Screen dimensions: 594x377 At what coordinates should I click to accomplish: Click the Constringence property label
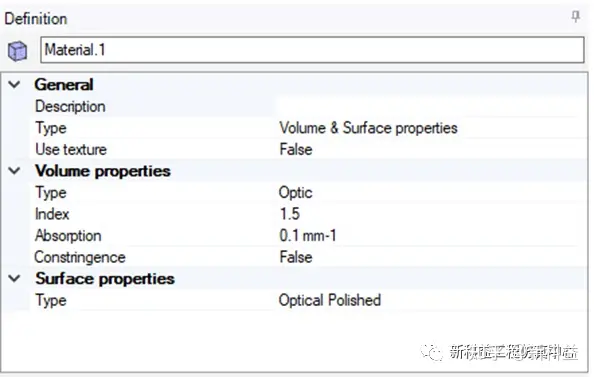pos(80,258)
